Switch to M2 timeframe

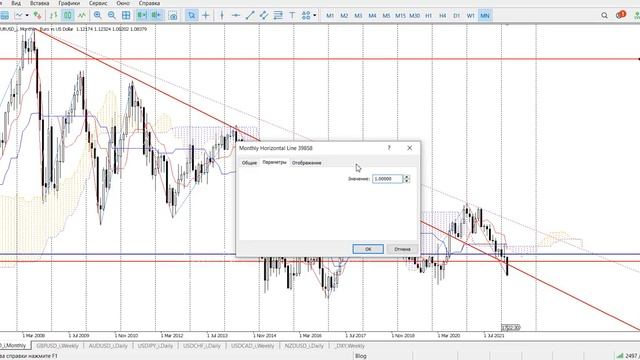(x=344, y=16)
